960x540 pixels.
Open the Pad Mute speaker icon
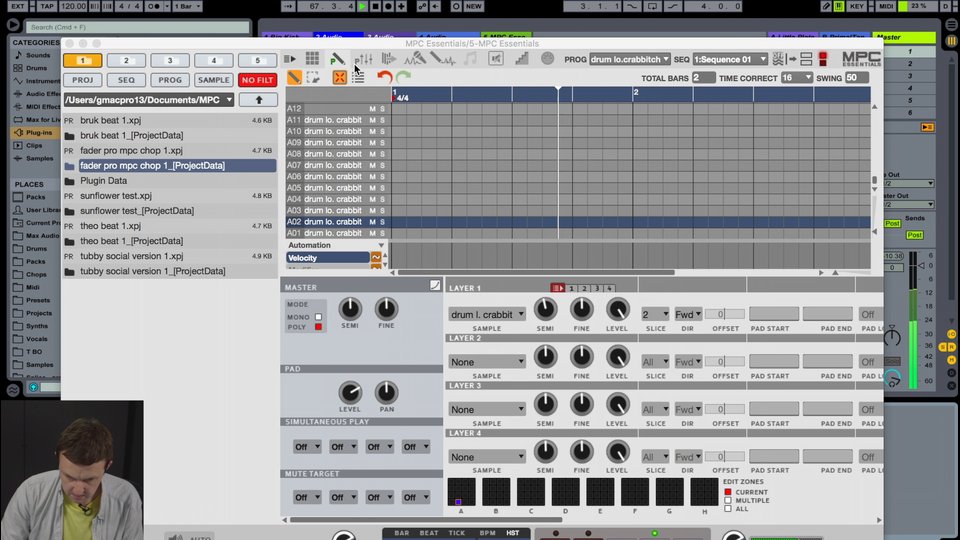click(x=496, y=59)
